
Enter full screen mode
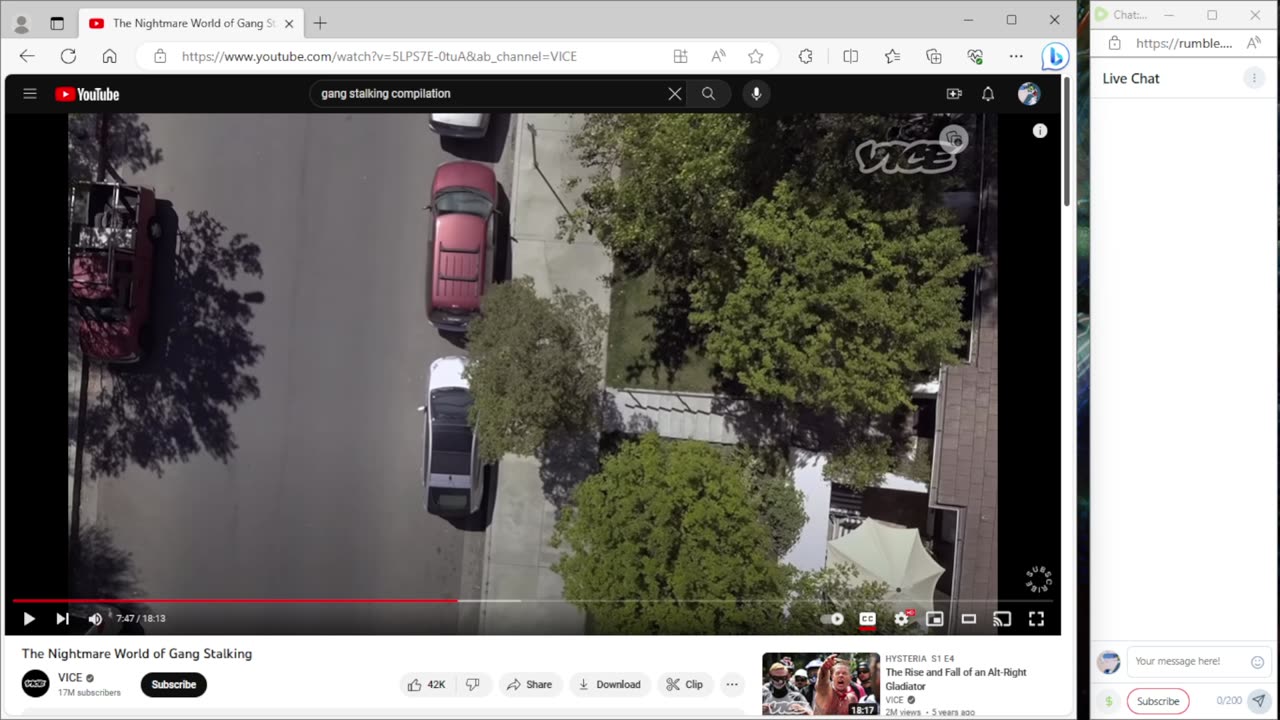tap(1036, 619)
